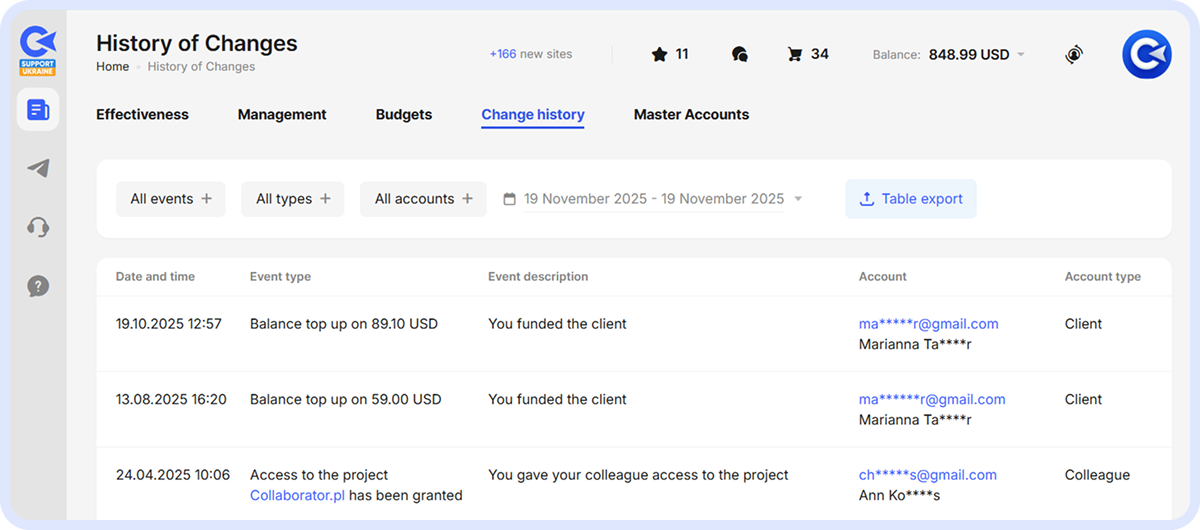The height and width of the screenshot is (530, 1200).
Task: Open the Collaborator.pl project link
Action: point(297,495)
